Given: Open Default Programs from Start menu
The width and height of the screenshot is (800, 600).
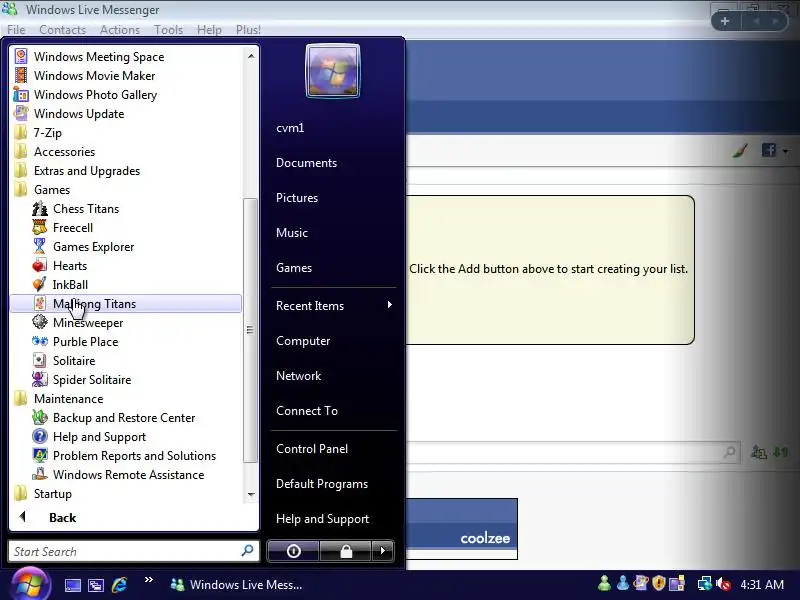Looking at the screenshot, I should click(322, 484).
